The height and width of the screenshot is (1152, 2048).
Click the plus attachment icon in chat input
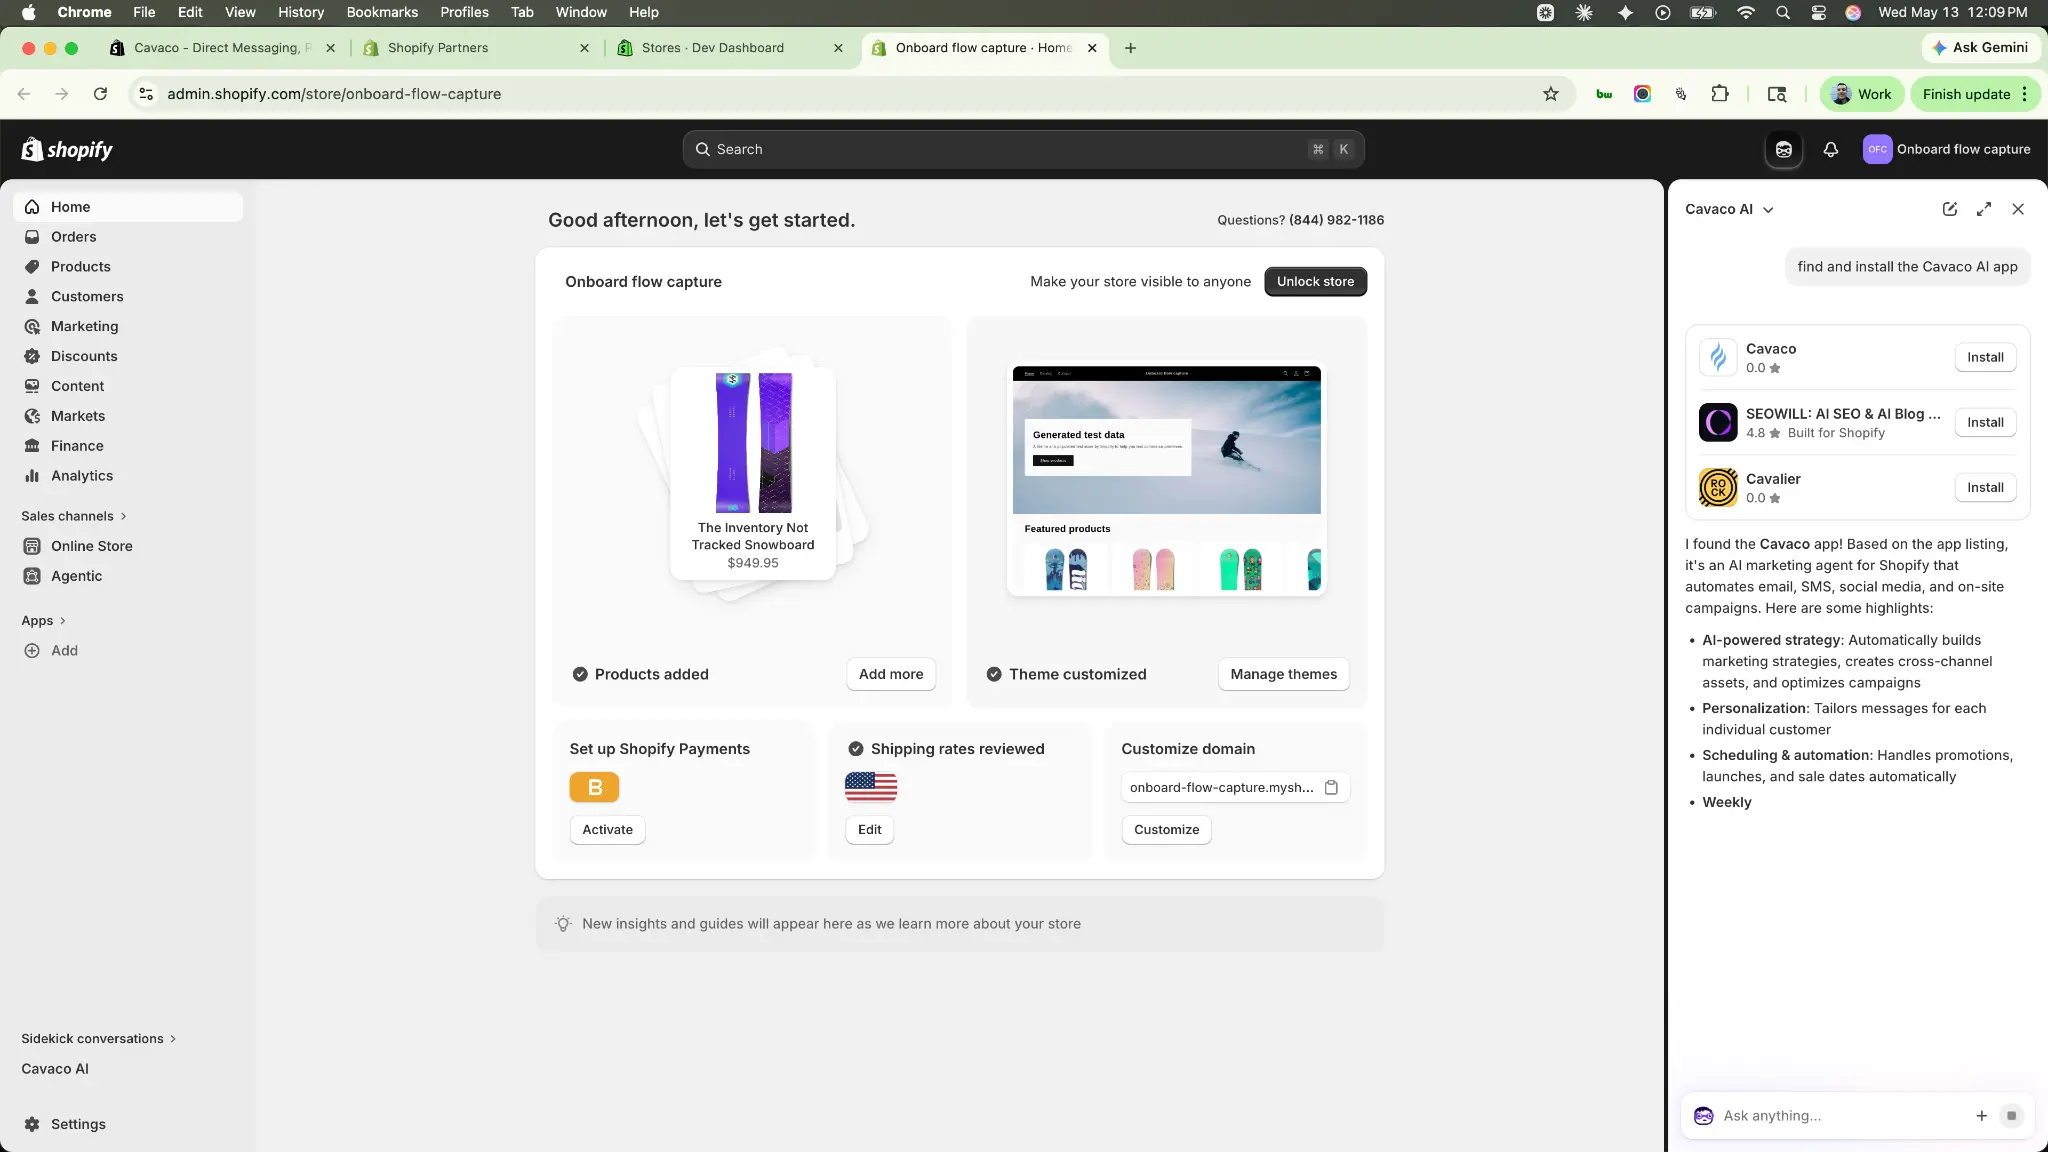[1981, 1115]
